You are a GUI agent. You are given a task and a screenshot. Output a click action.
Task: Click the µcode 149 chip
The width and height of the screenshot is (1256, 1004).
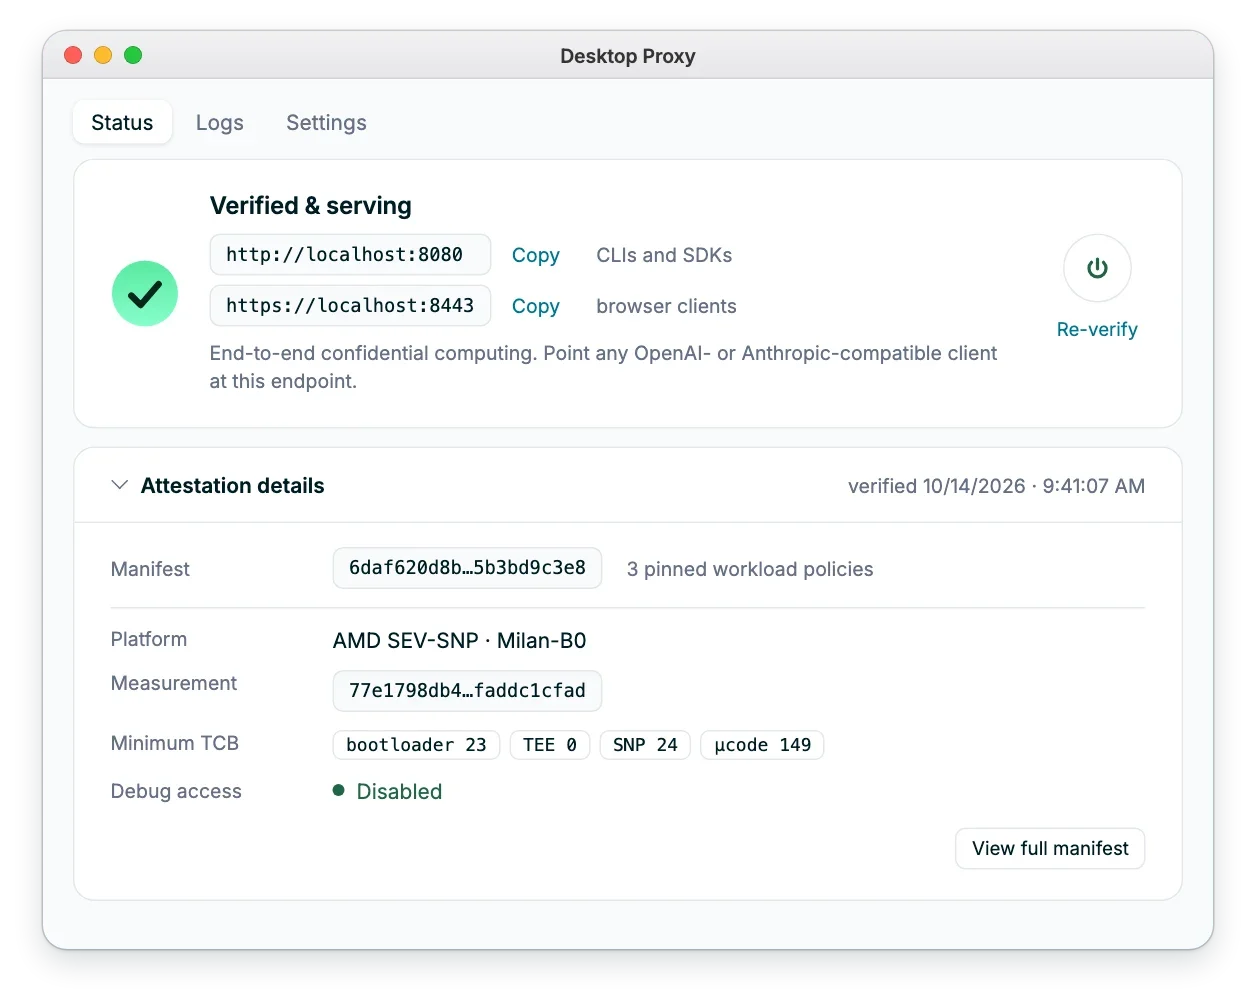point(762,745)
